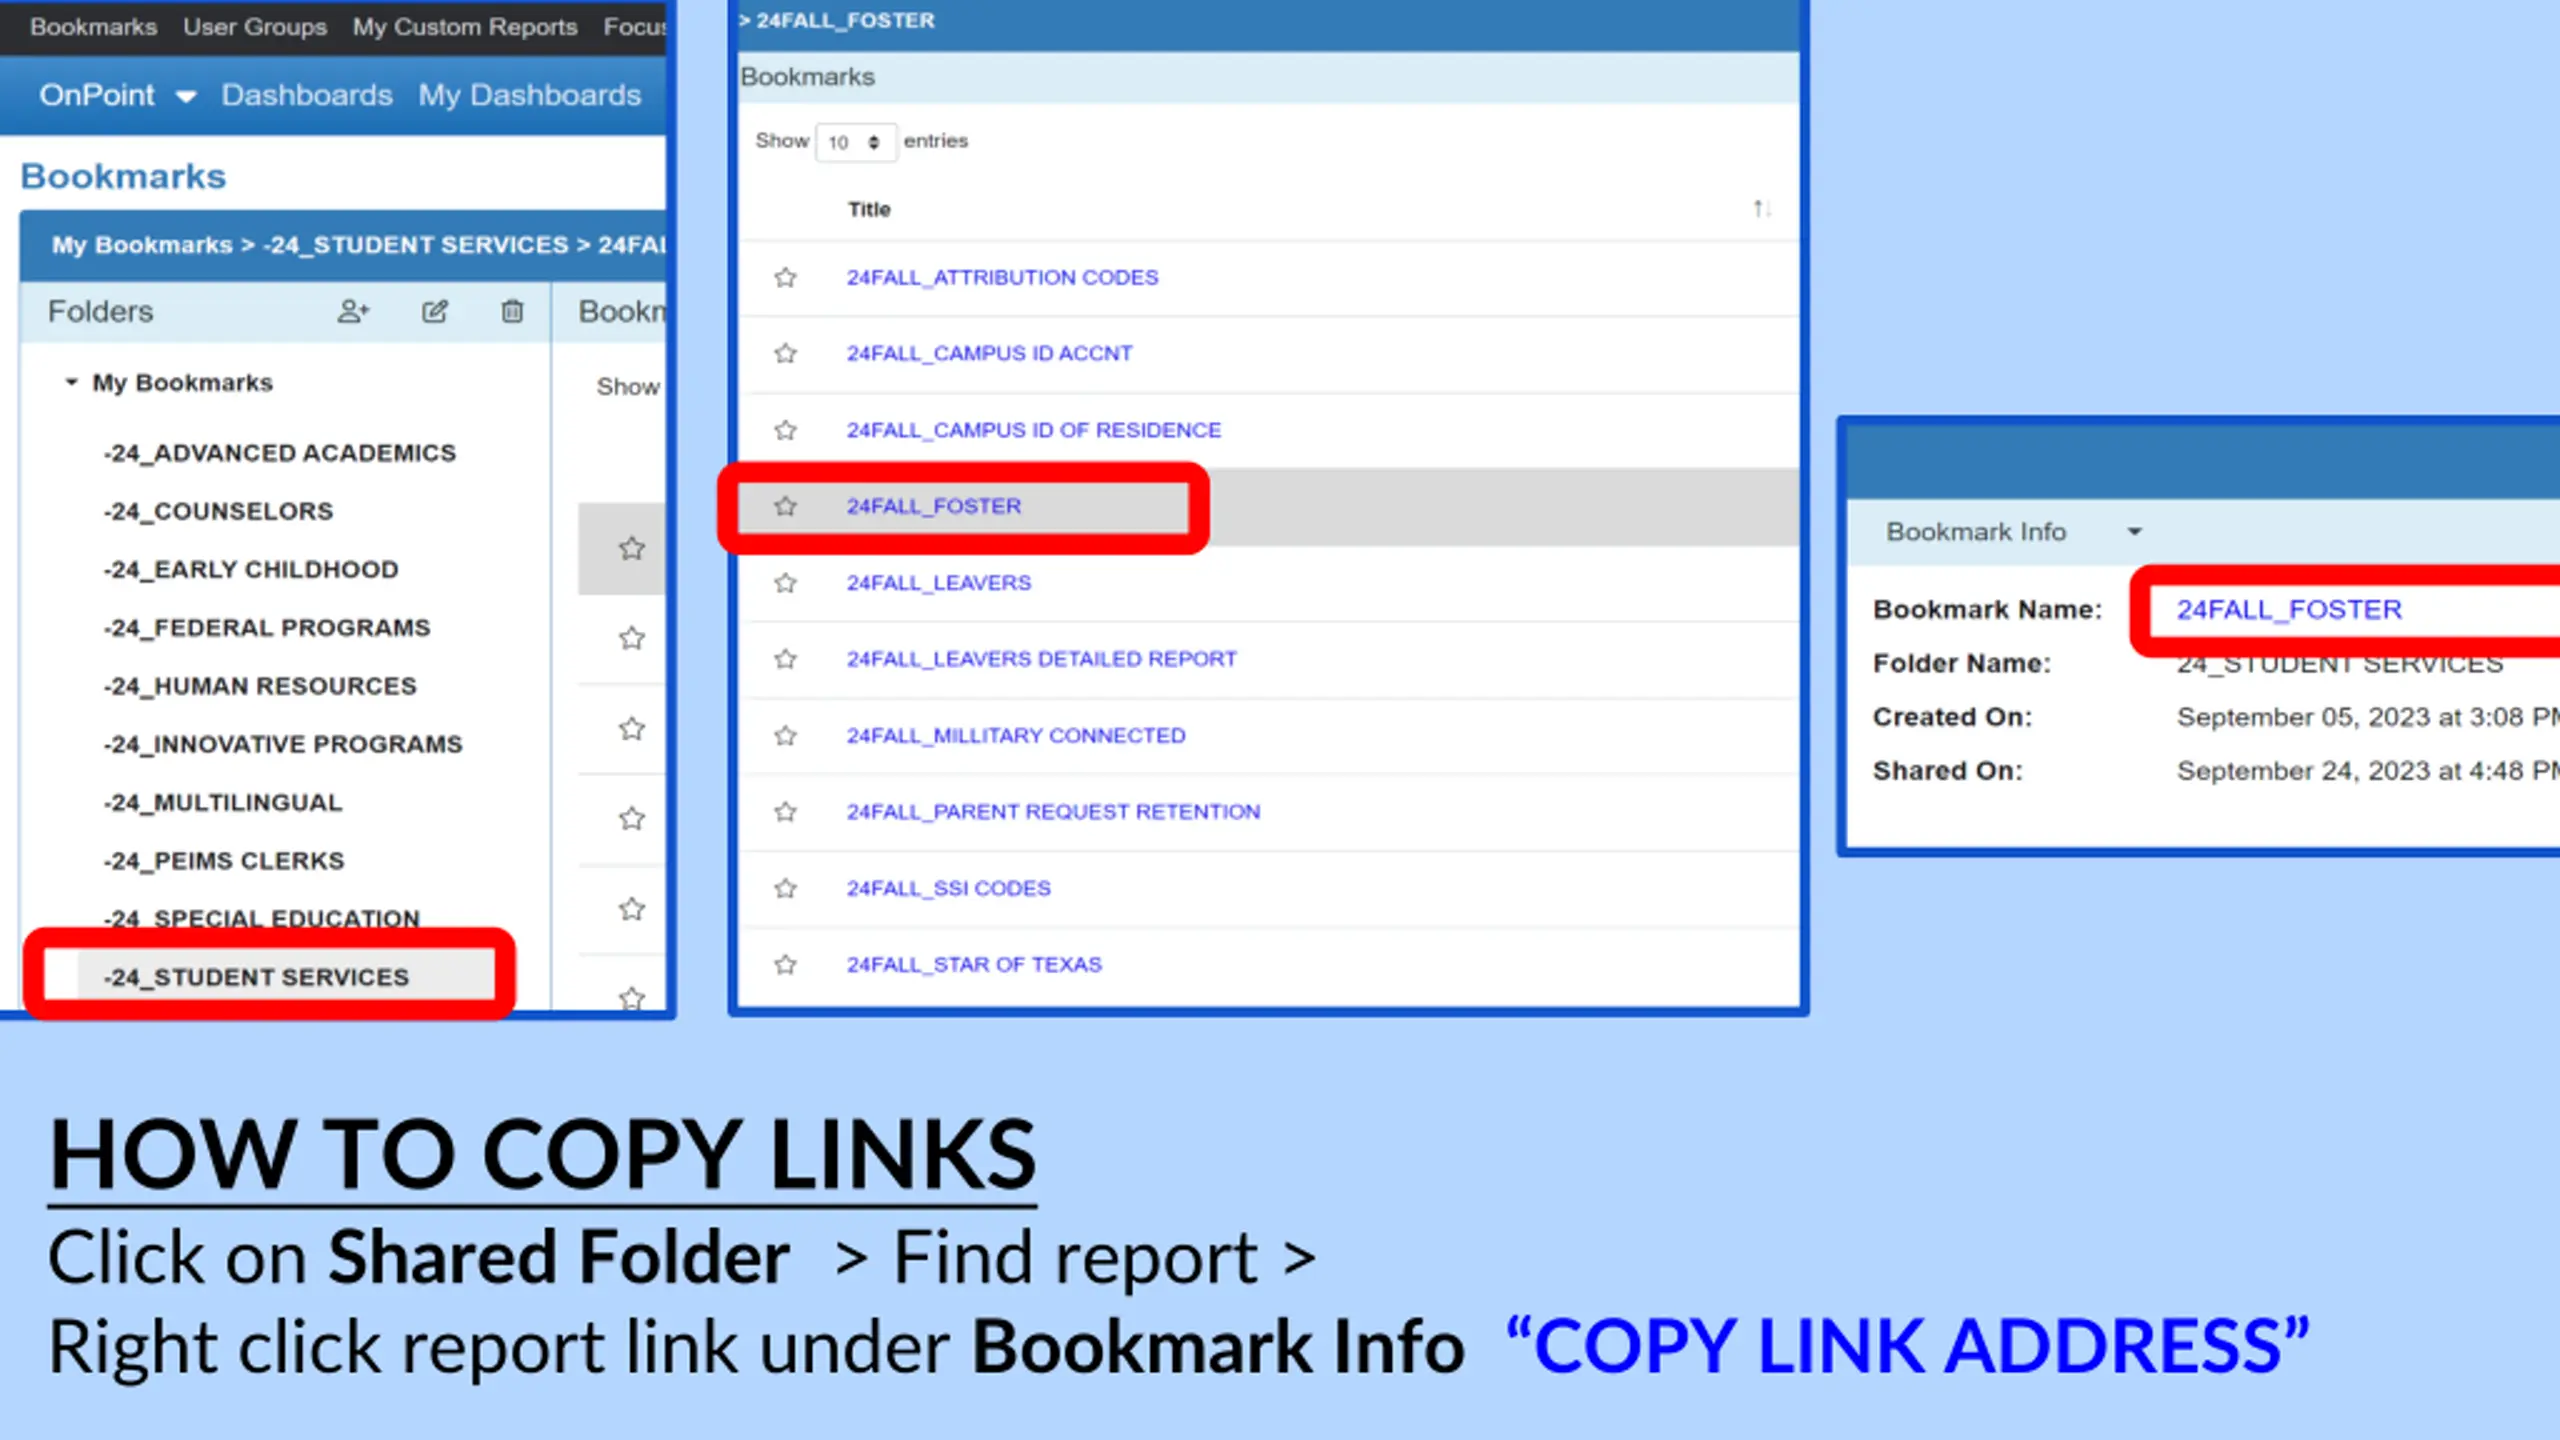Select the -24_MULTILINGUAL folder
The image size is (2560, 1440).
tap(222, 803)
